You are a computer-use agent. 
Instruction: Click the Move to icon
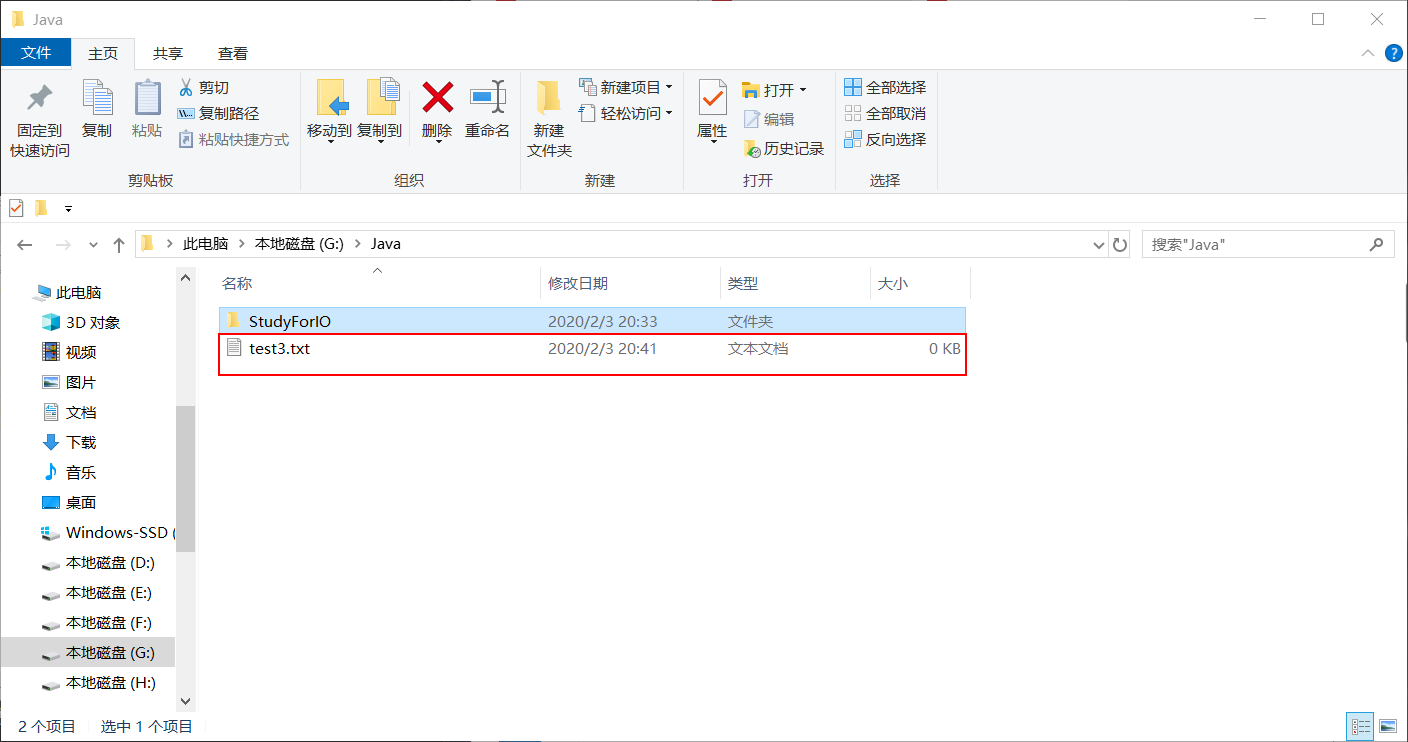(331, 98)
